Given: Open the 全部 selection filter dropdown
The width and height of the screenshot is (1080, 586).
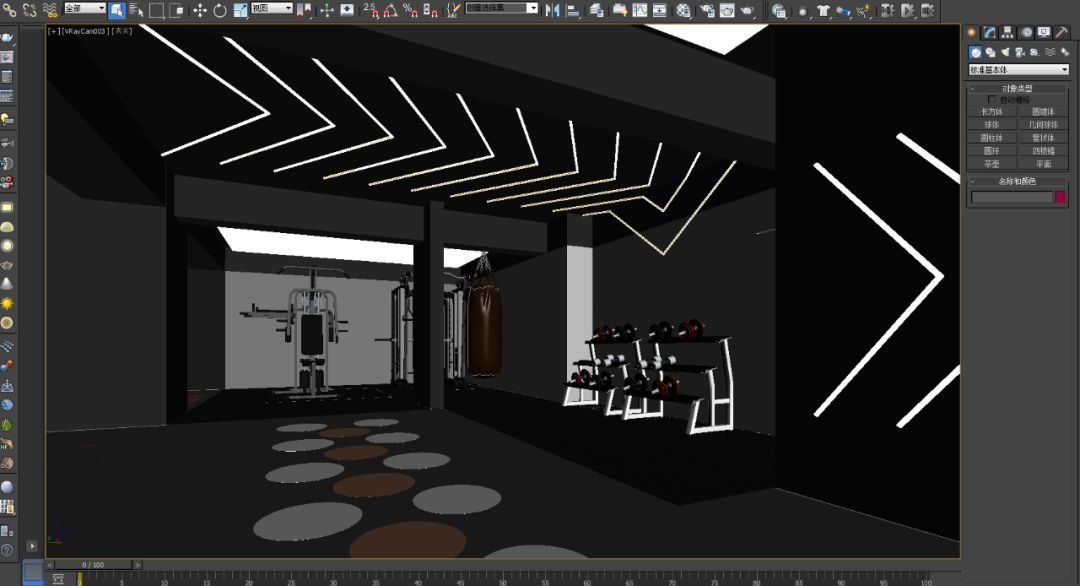Looking at the screenshot, I should pos(85,9).
